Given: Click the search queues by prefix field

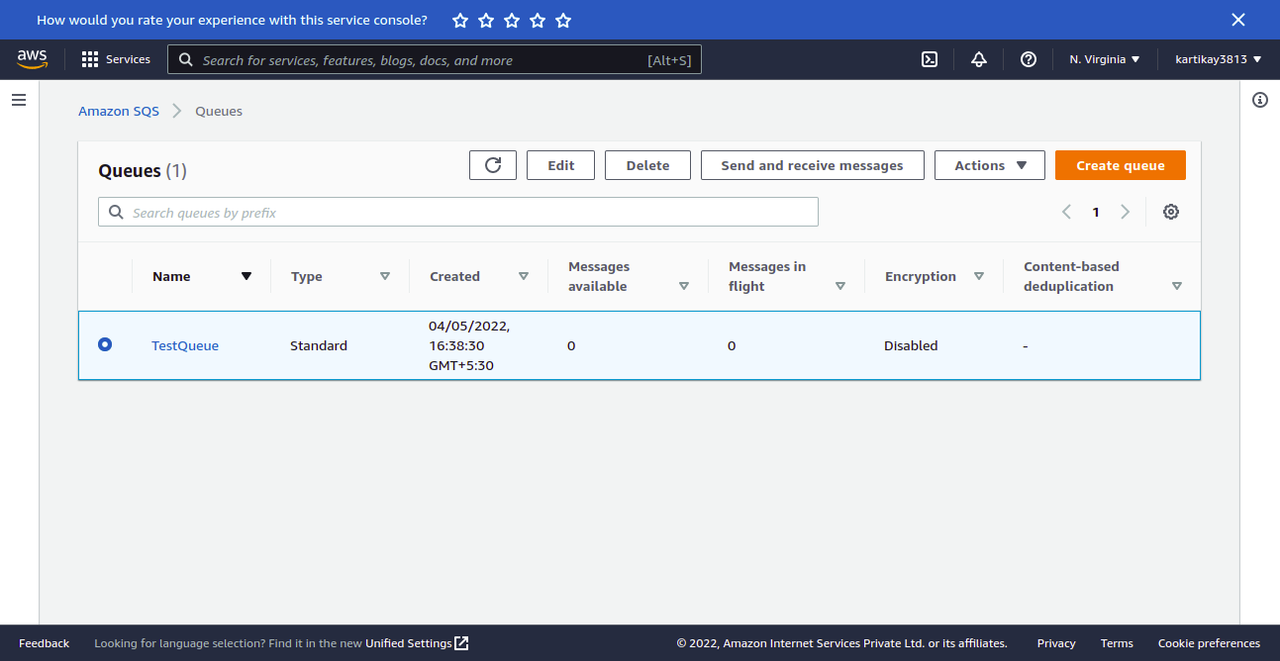Looking at the screenshot, I should pyautogui.click(x=458, y=212).
